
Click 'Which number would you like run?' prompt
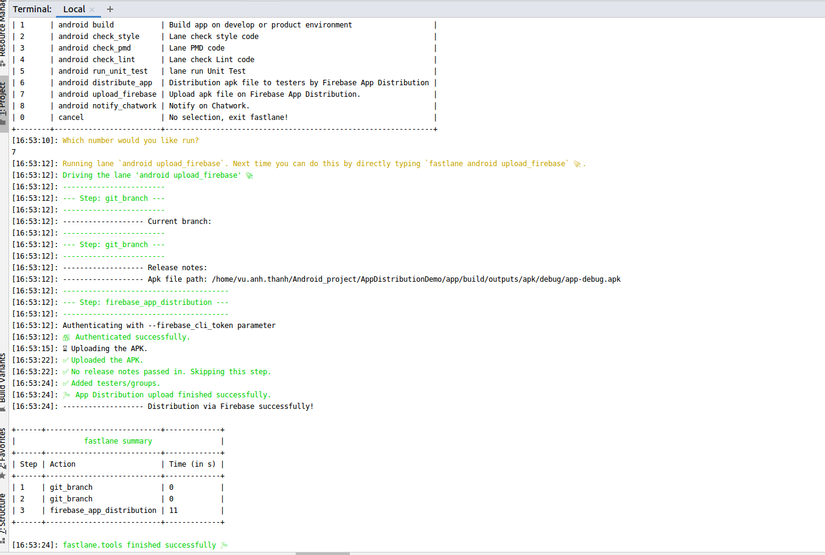(x=130, y=140)
